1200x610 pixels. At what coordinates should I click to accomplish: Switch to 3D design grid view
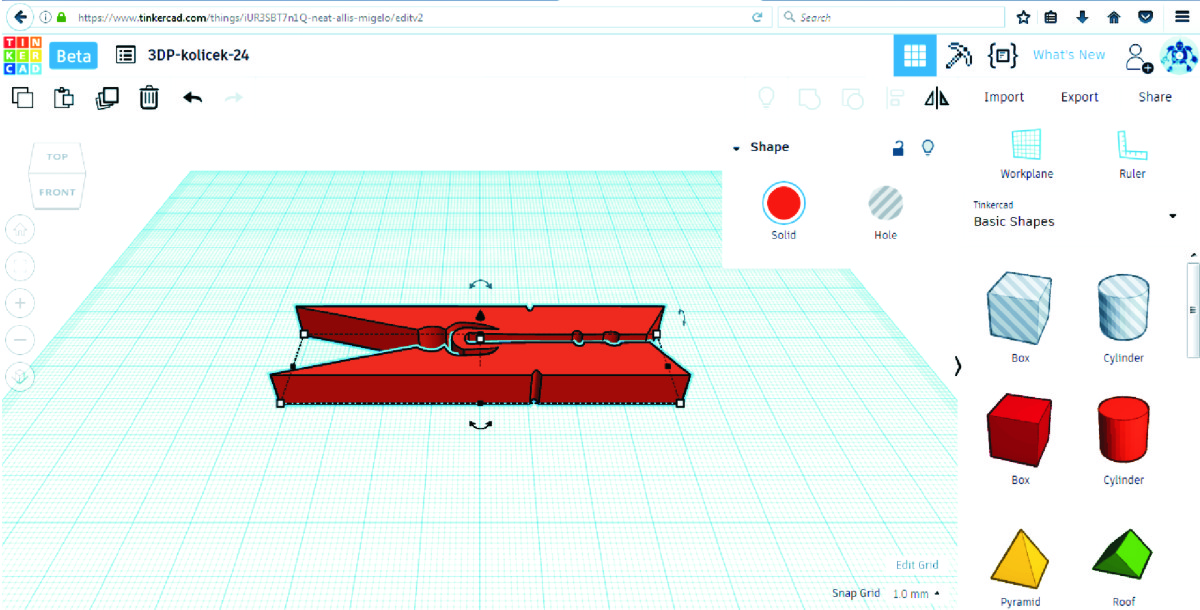click(x=915, y=55)
